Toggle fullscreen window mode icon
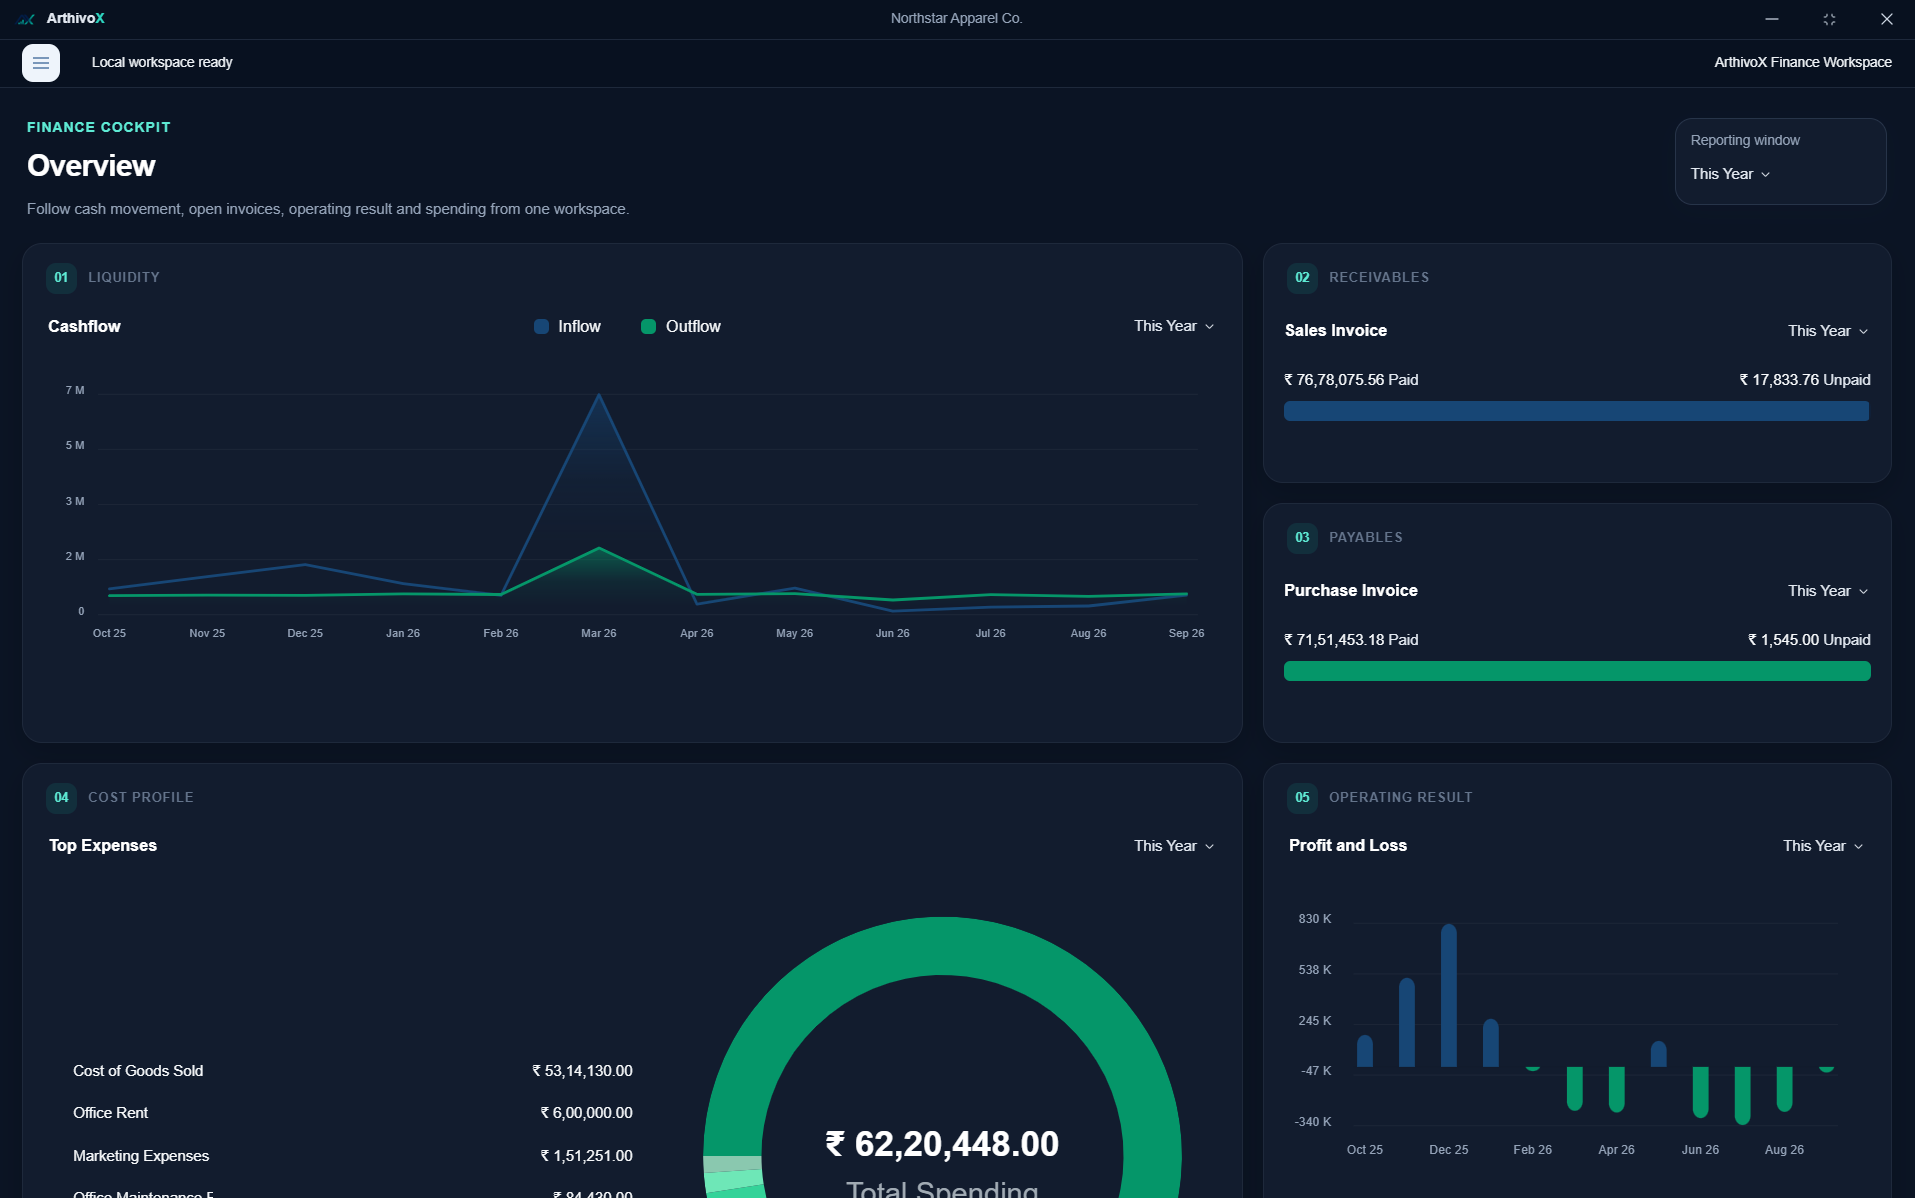Viewport: 1915px width, 1198px height. pyautogui.click(x=1829, y=19)
